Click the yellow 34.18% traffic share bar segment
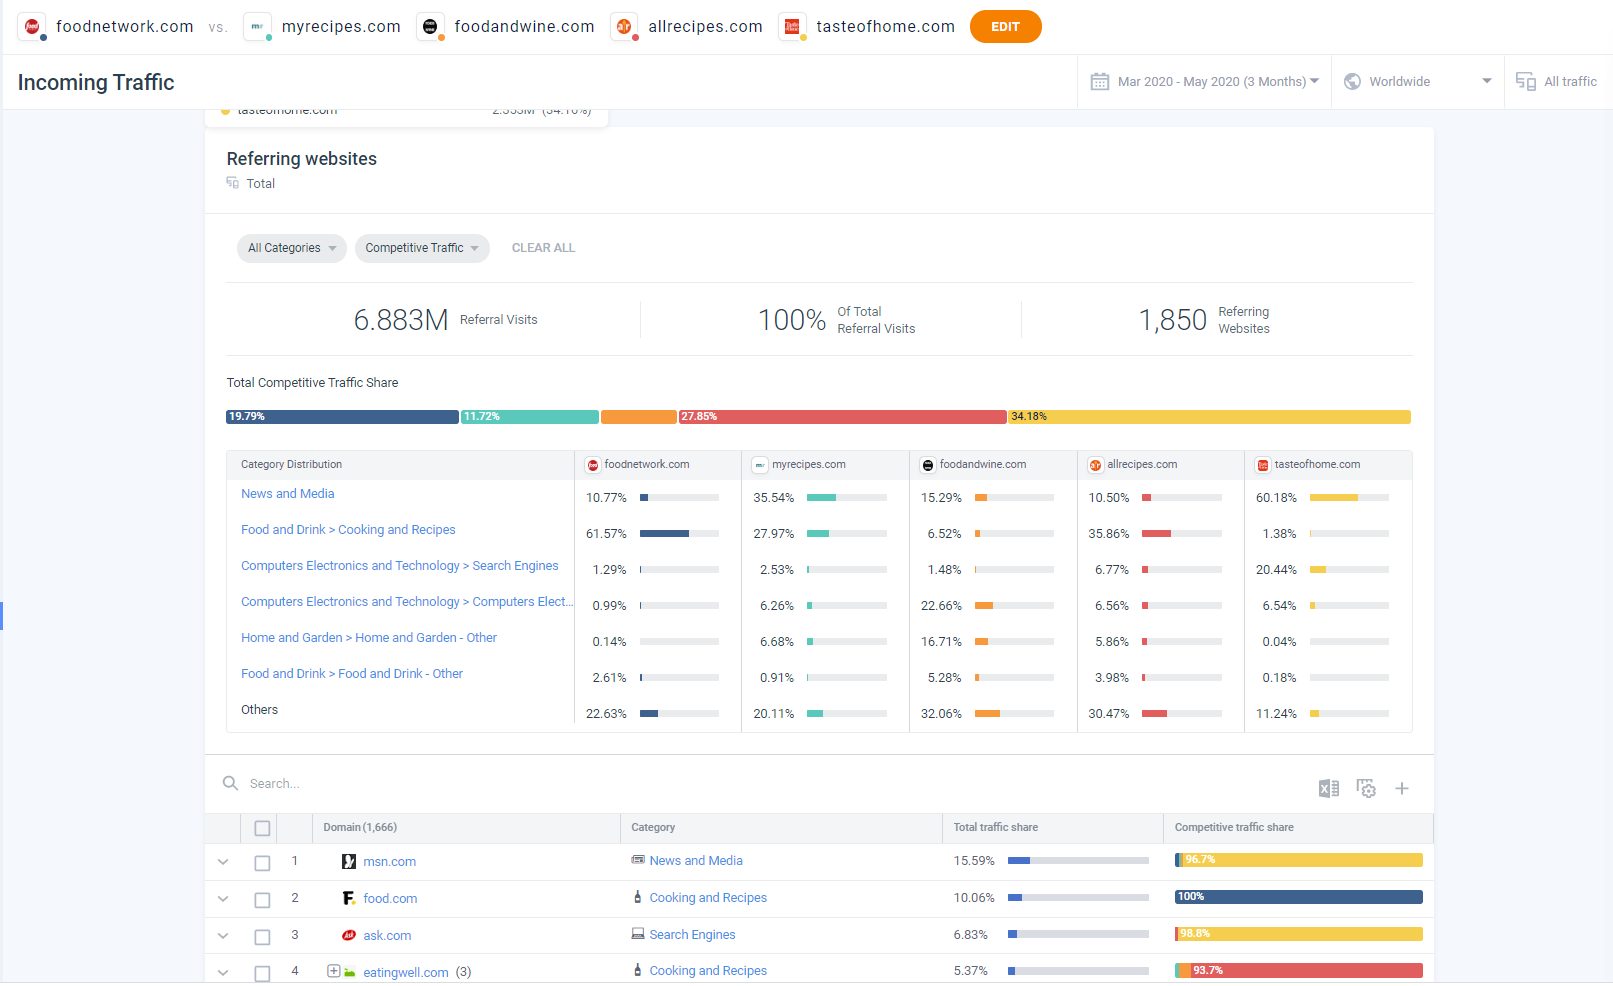This screenshot has width=1613, height=986. [x=1210, y=417]
